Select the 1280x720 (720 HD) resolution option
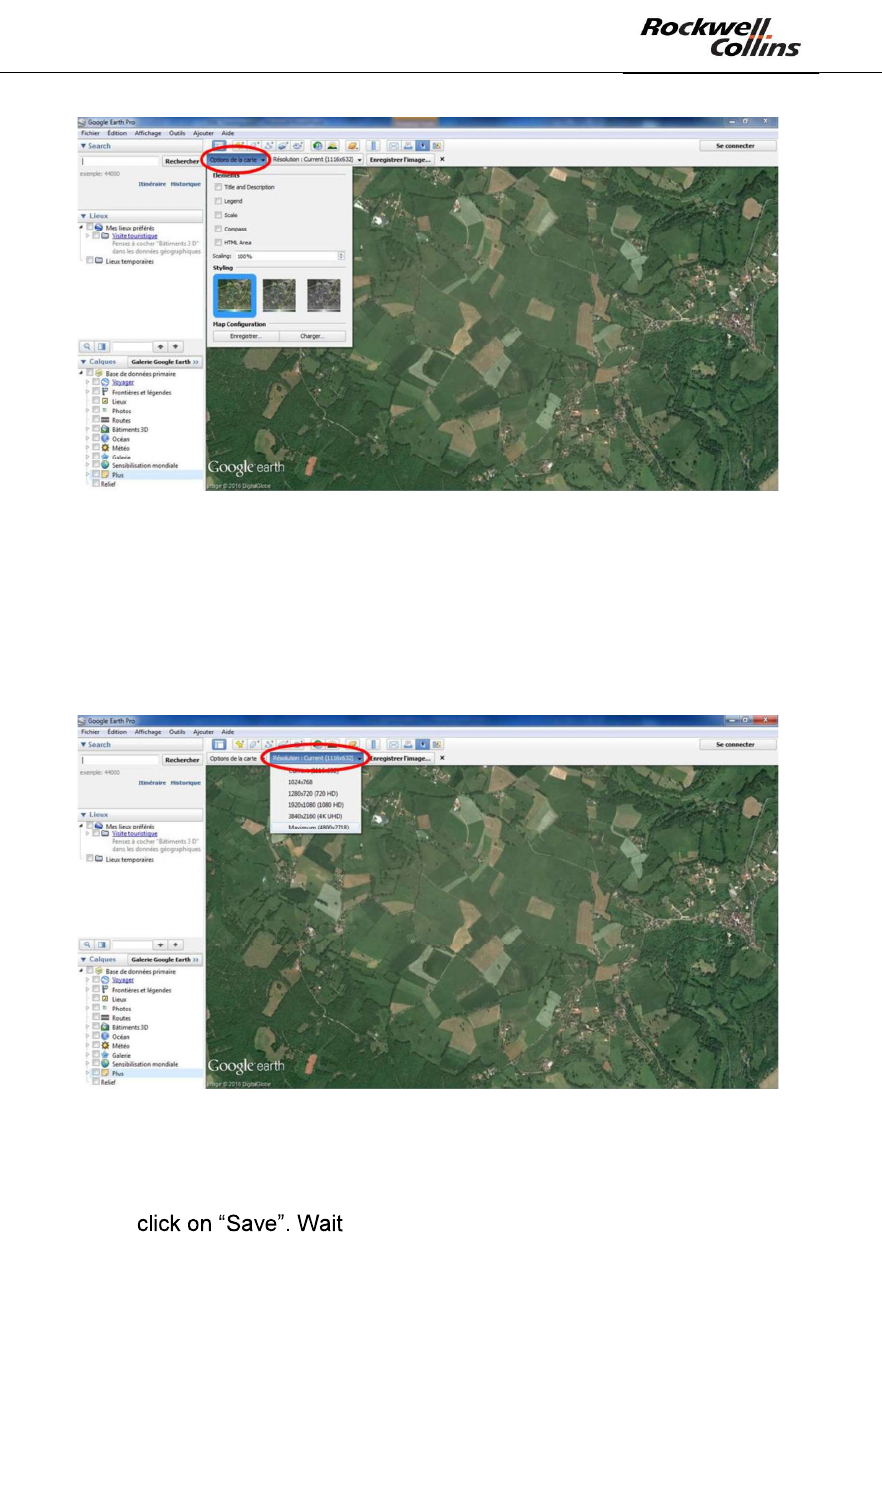This screenshot has width=882, height=1502. pyautogui.click(x=315, y=793)
